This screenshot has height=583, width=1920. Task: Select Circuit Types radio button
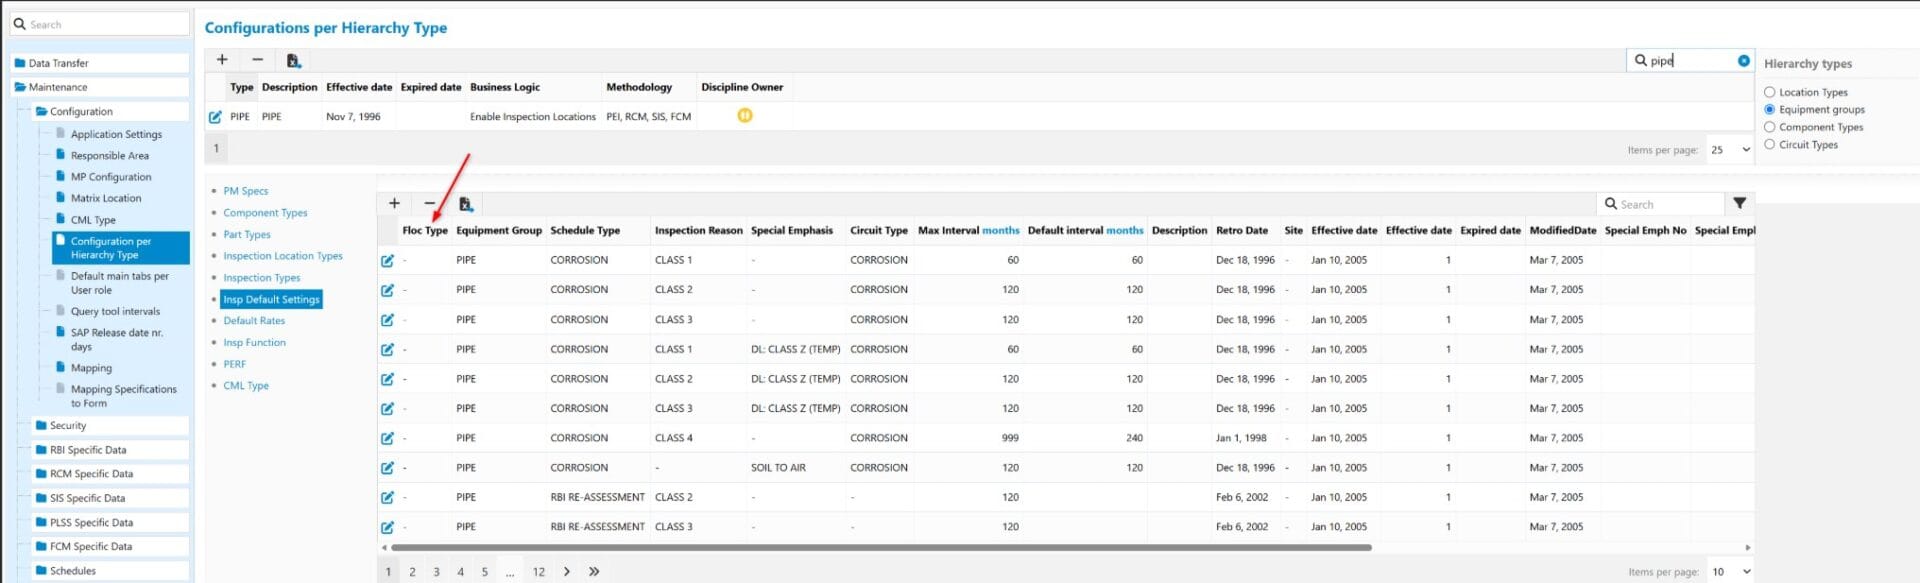(1769, 145)
